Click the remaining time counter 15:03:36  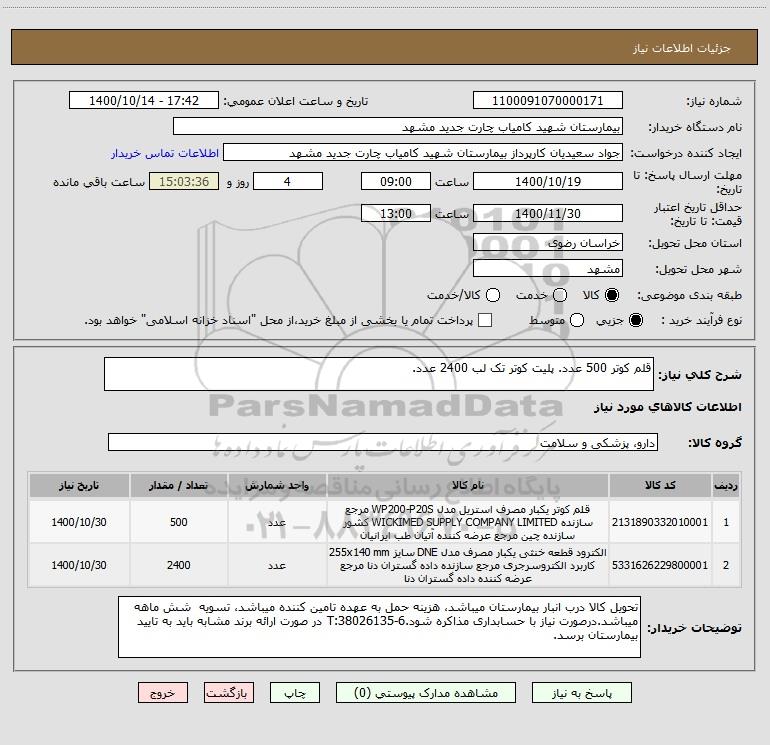point(184,181)
